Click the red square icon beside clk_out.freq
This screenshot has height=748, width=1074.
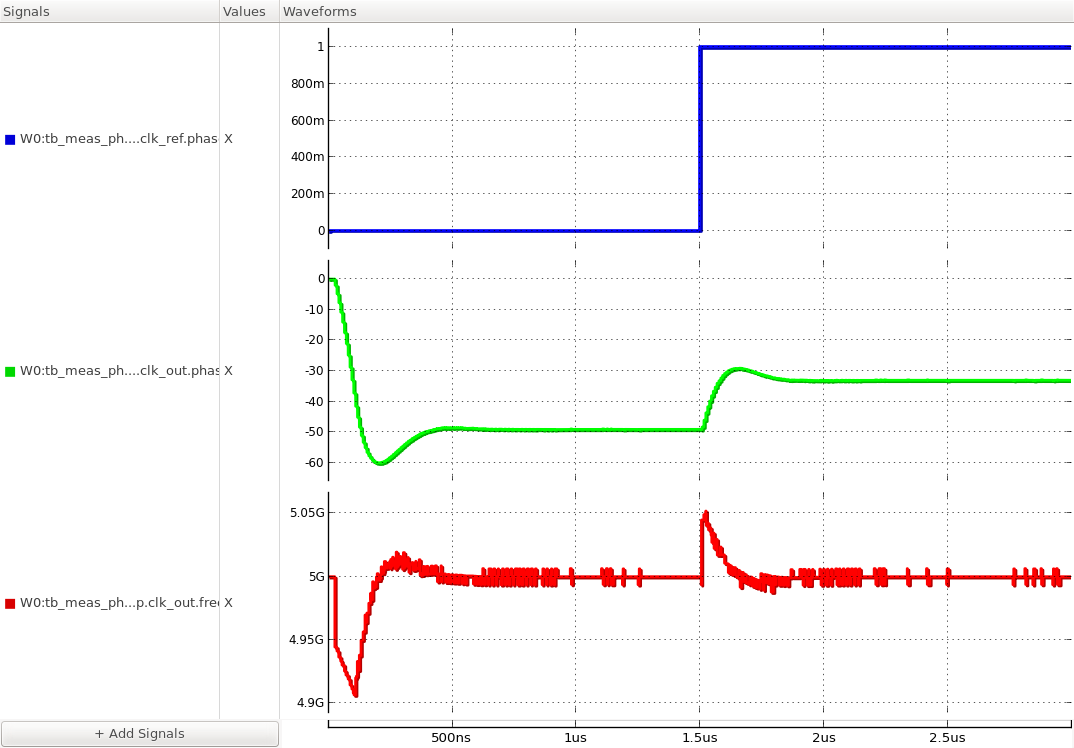pos(9,602)
